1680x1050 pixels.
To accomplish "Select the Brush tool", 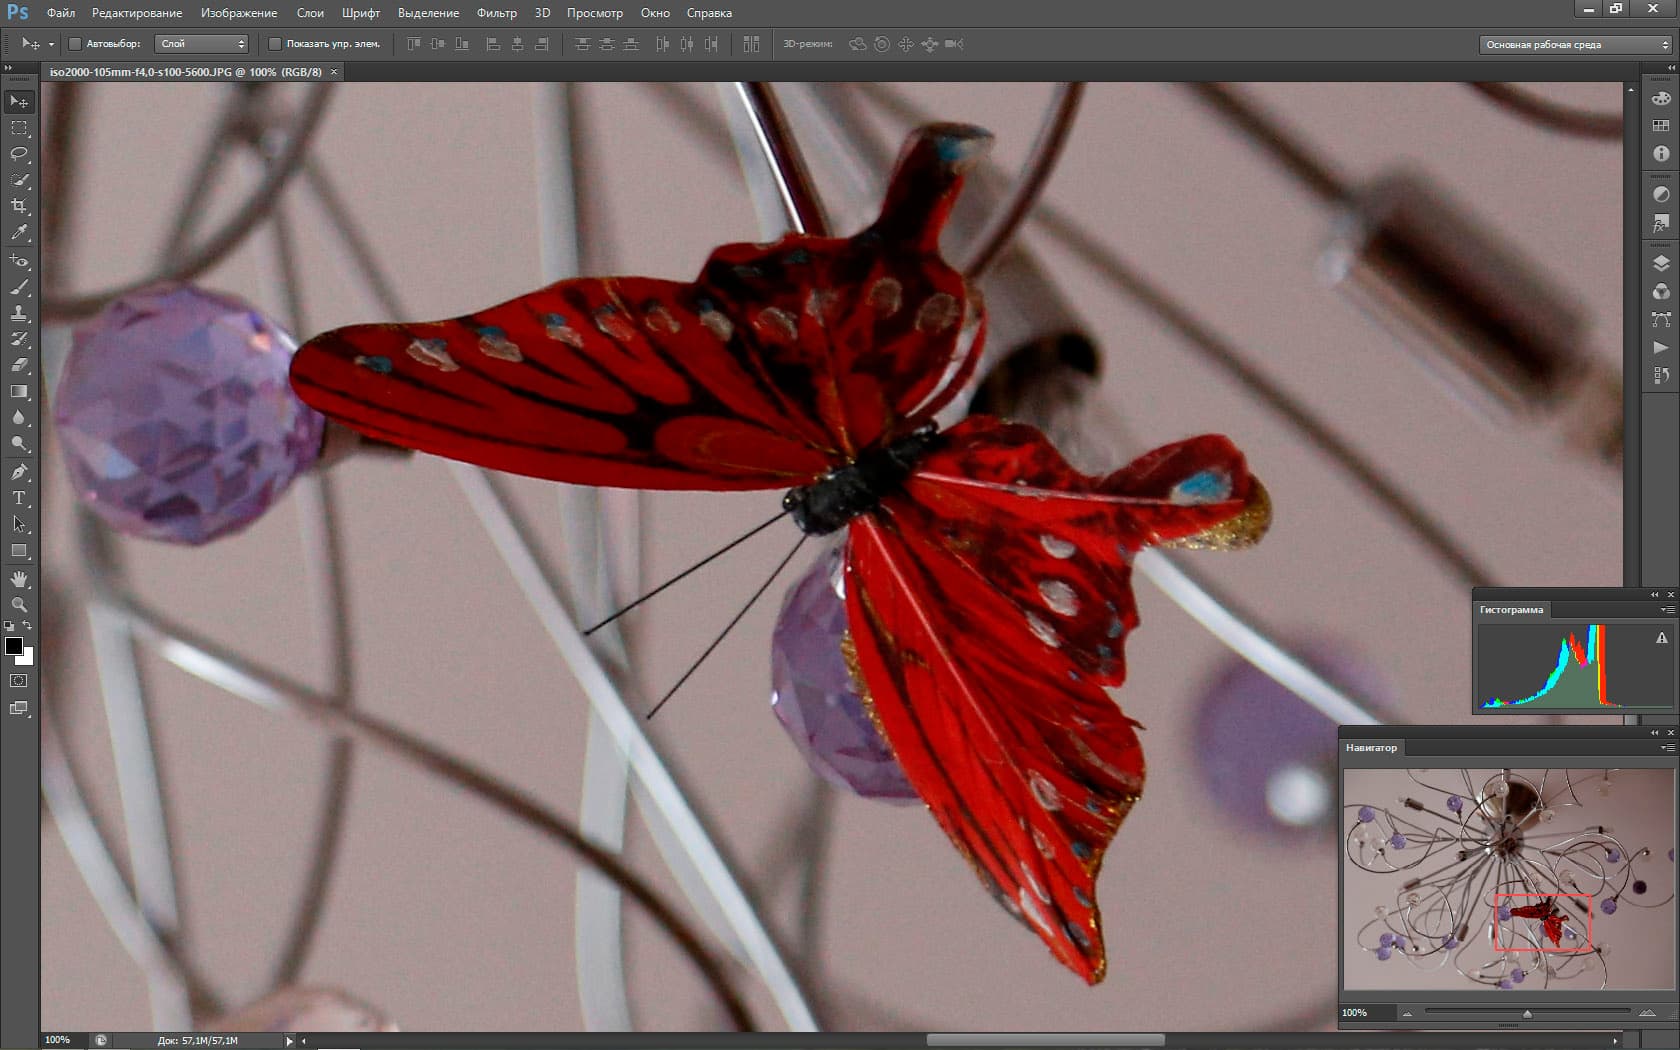I will coord(19,287).
